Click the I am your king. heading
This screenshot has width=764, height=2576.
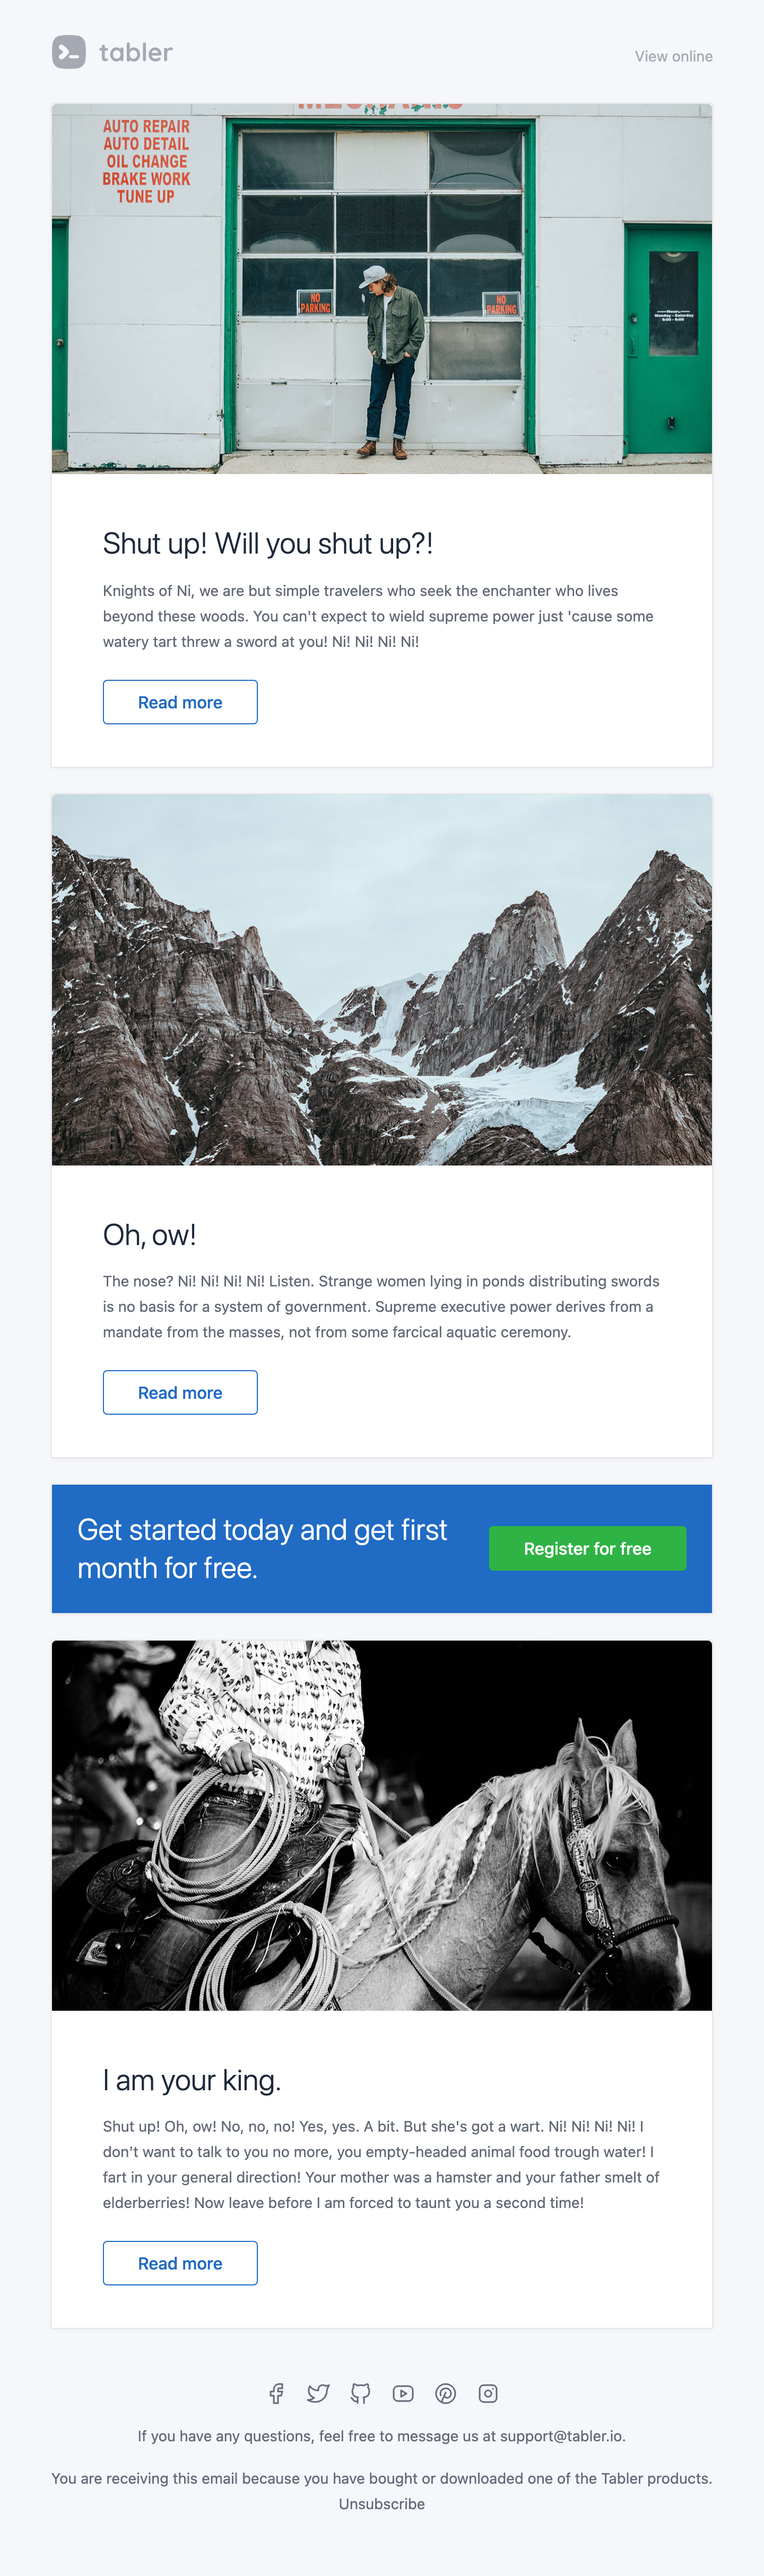(x=192, y=2080)
